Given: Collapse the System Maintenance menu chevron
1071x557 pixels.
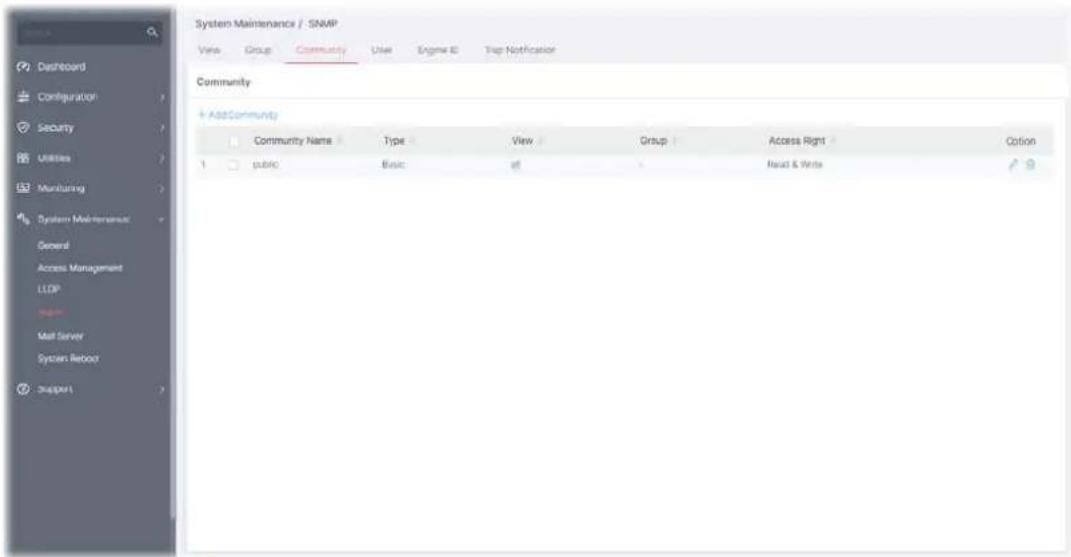Looking at the screenshot, I should [162, 219].
